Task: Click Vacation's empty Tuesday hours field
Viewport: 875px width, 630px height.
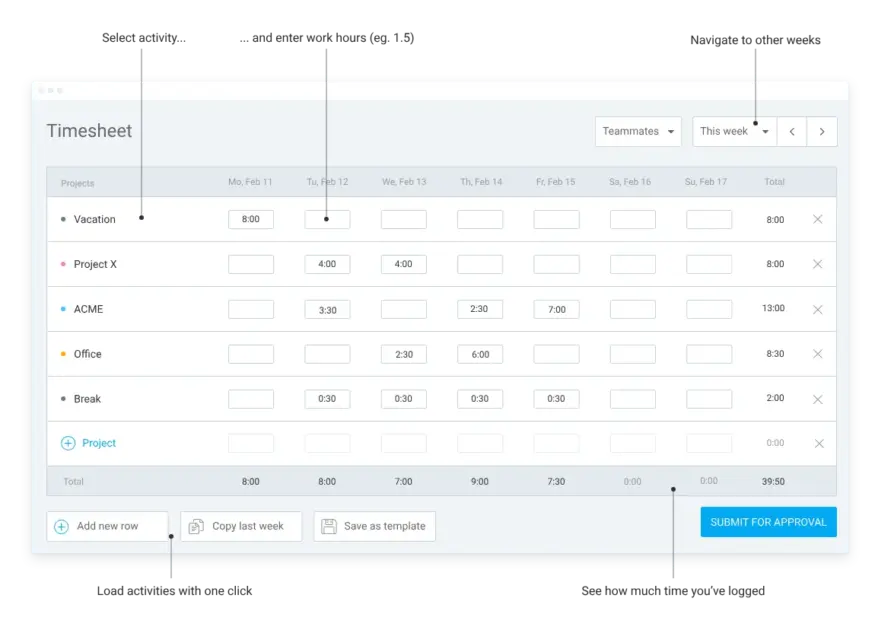Action: pos(327,219)
